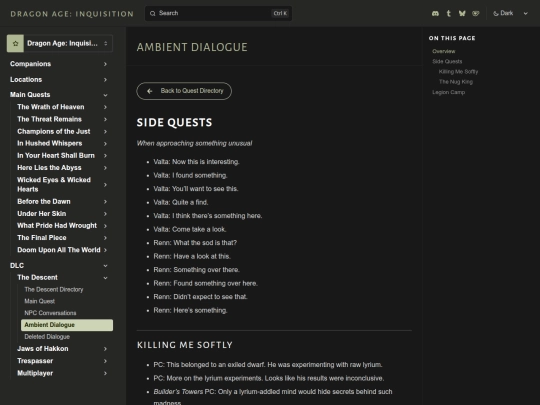Open the Main Quest page
Image resolution: width=540 pixels, height=405 pixels.
click(x=40, y=301)
